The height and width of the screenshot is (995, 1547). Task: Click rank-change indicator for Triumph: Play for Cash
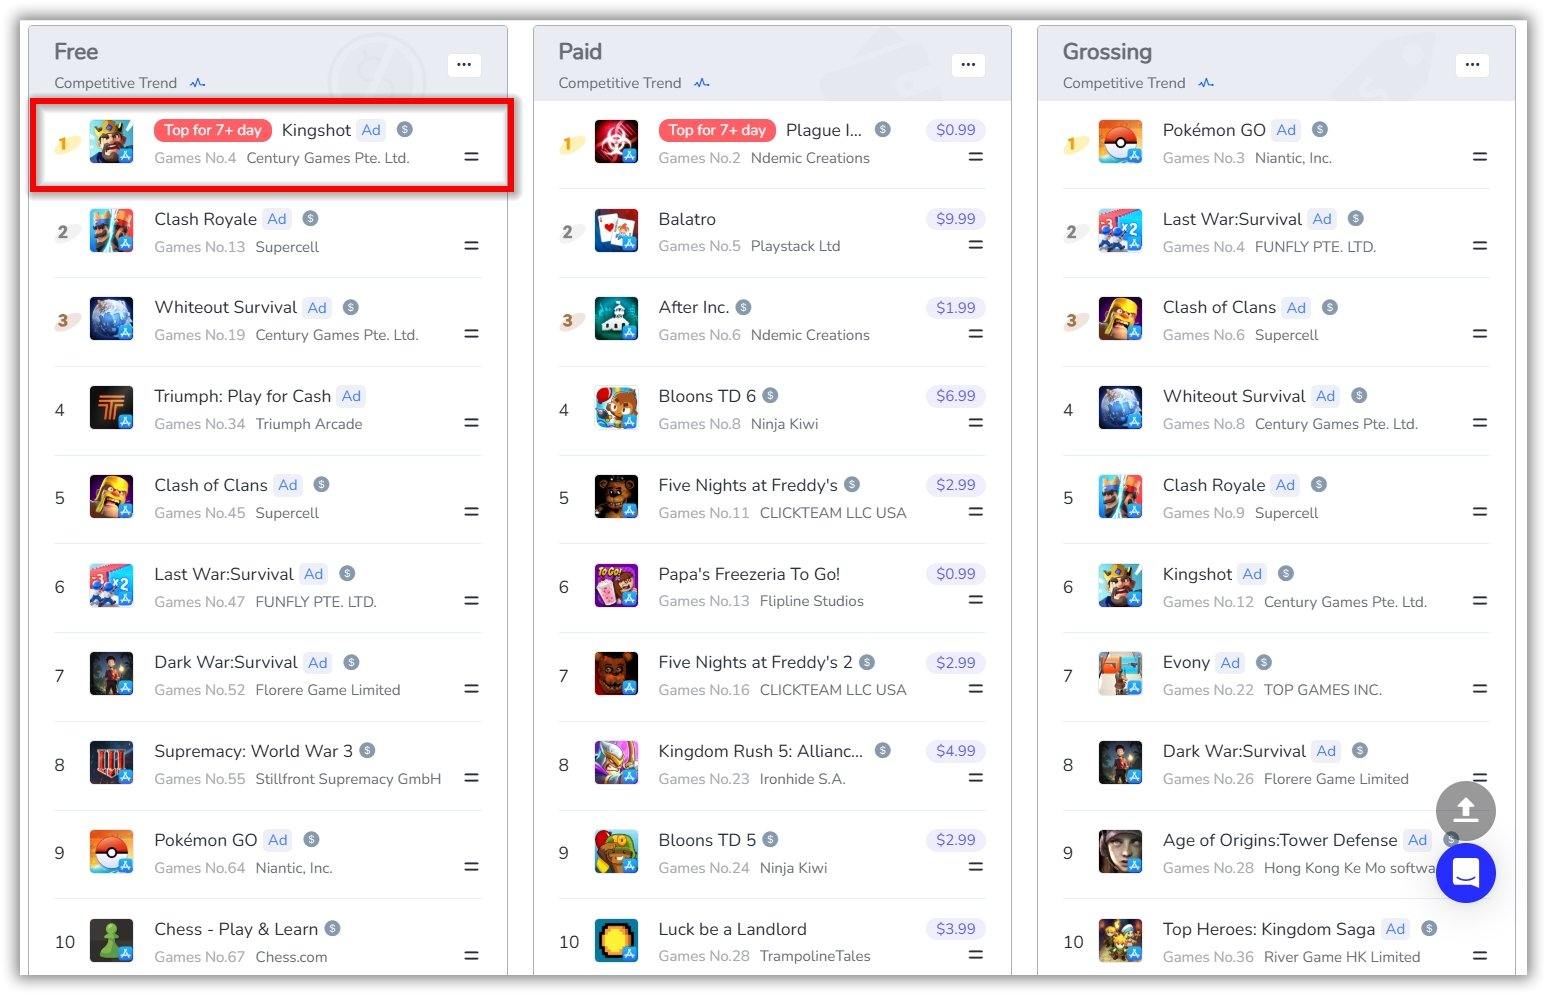tap(471, 423)
